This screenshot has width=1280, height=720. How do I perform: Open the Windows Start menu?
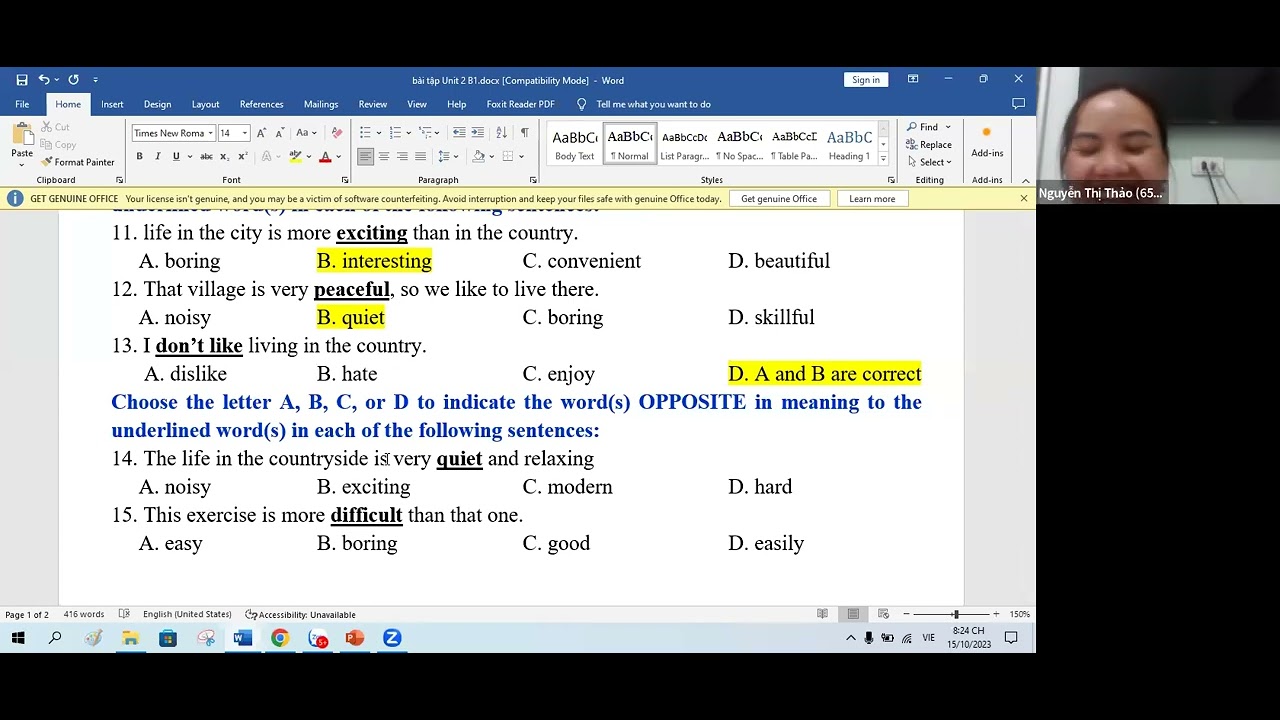tap(18, 638)
